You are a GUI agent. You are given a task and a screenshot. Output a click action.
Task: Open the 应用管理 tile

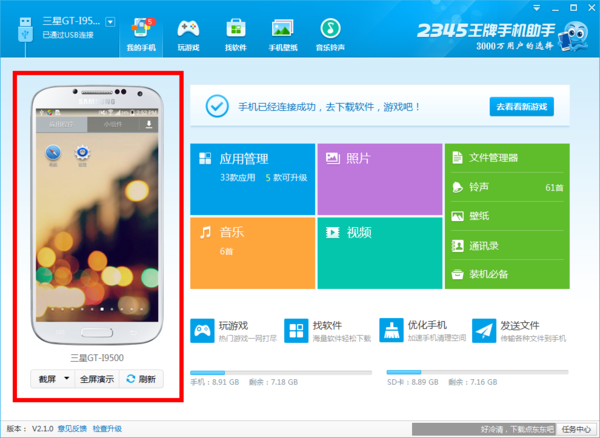(251, 178)
